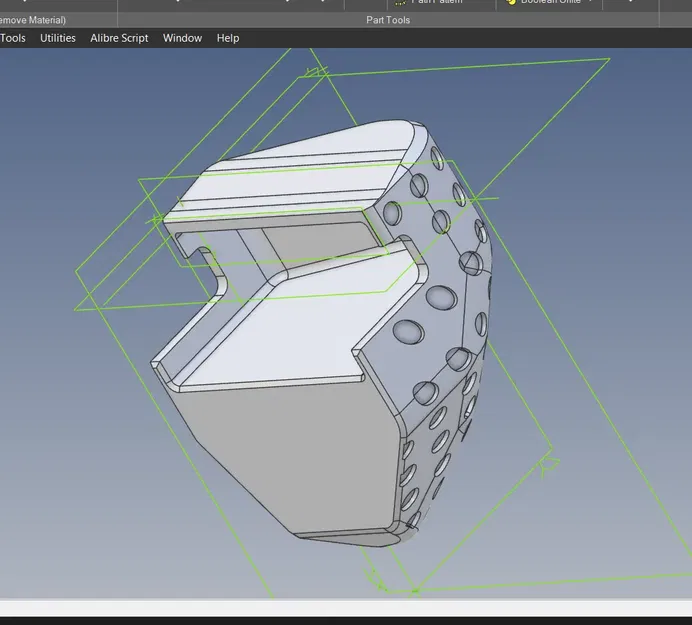692x625 pixels.
Task: Open the Help menu
Action: tap(228, 38)
